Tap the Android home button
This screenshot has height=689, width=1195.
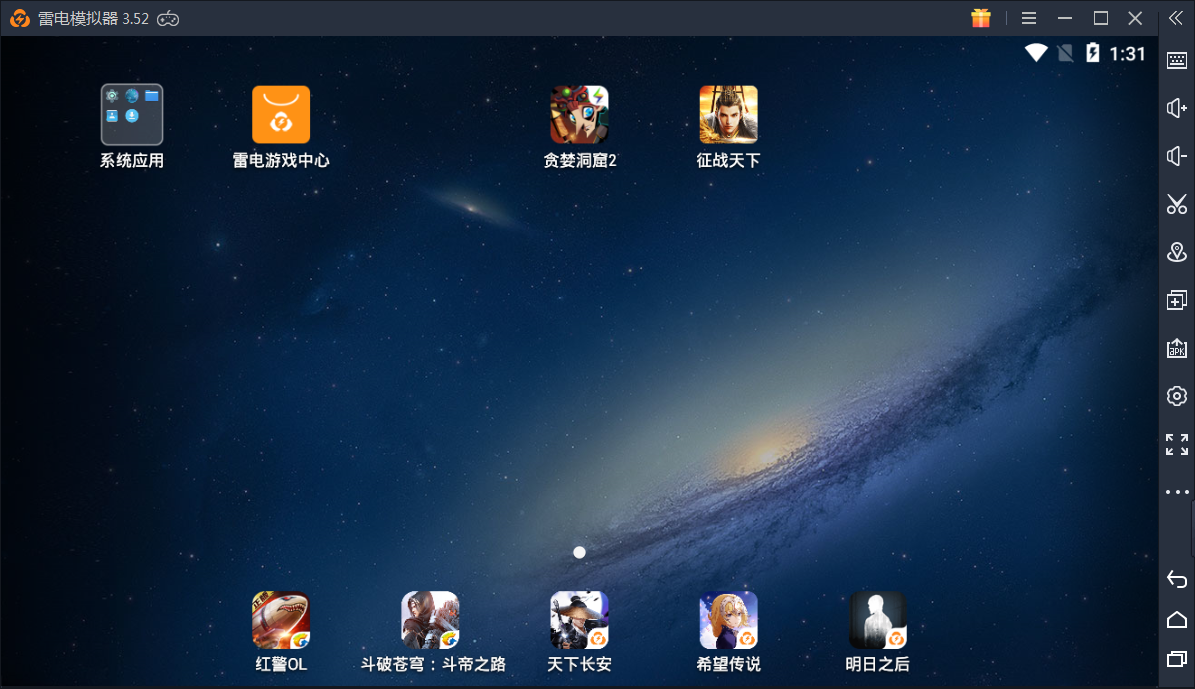(x=1177, y=620)
